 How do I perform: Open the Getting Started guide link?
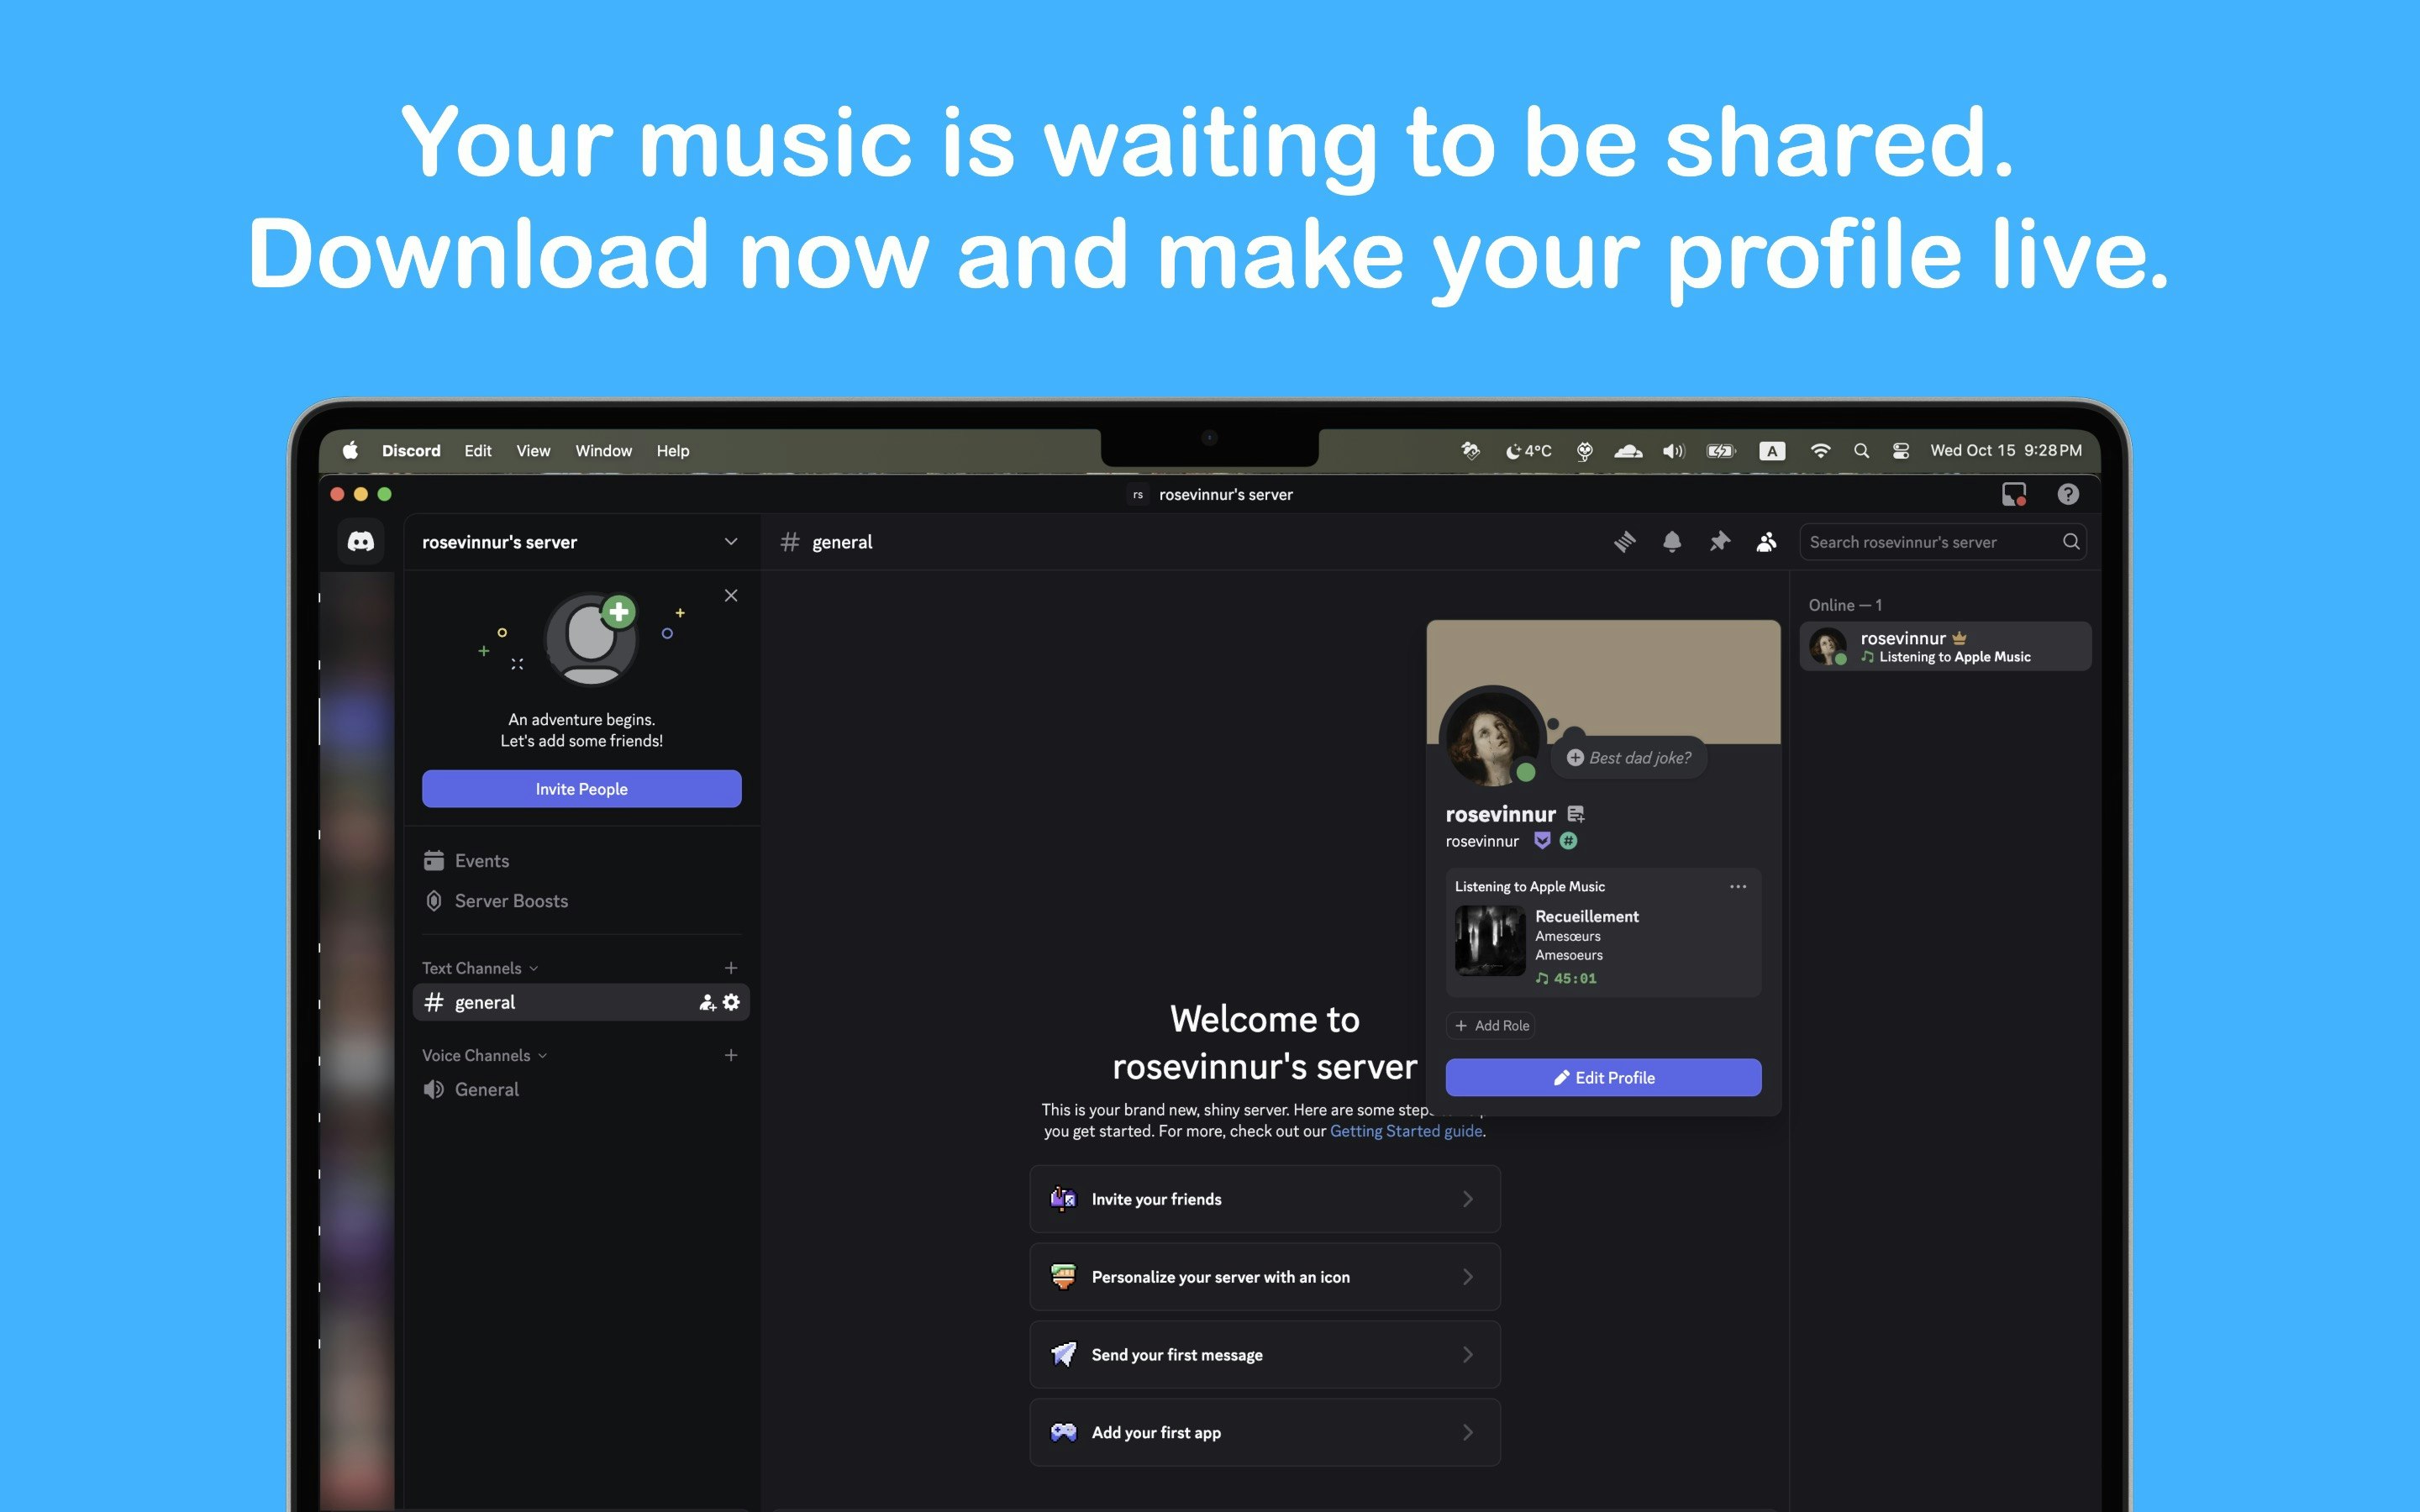click(1405, 1131)
